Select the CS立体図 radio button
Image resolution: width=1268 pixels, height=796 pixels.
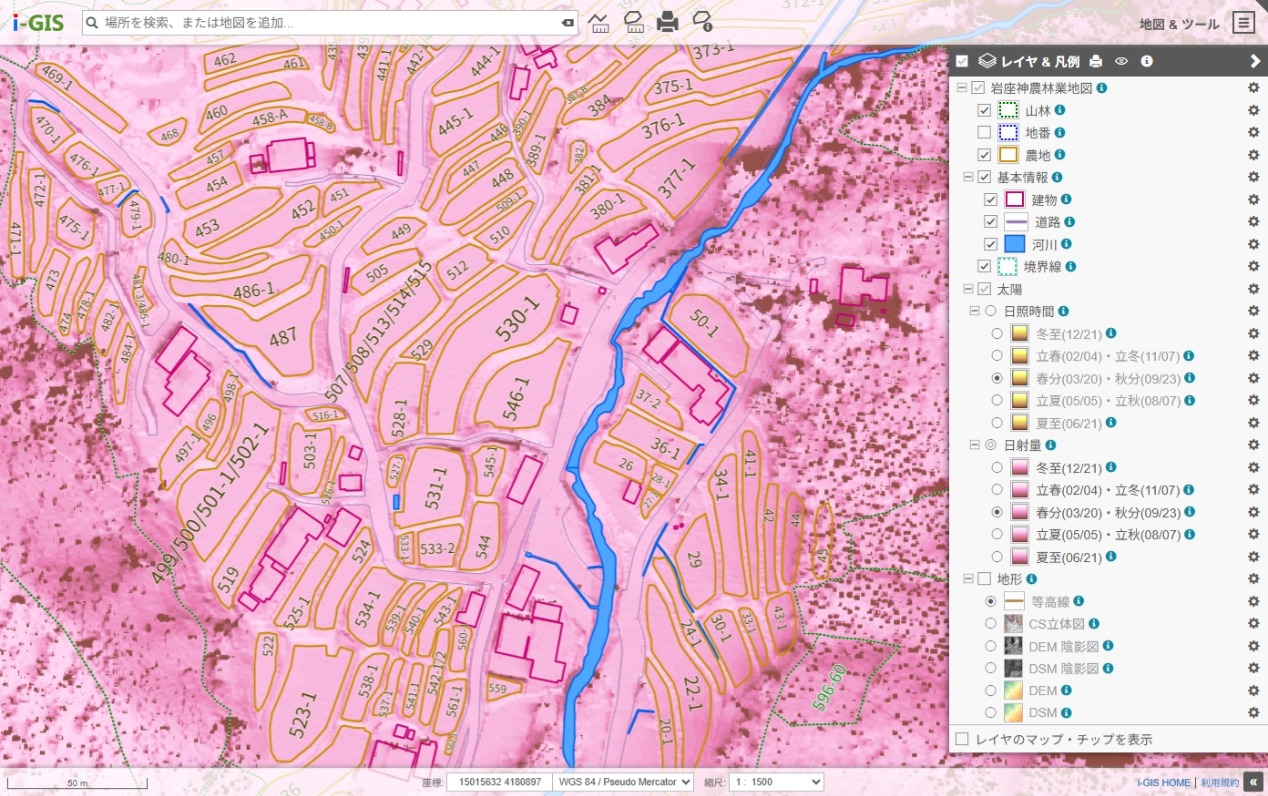click(x=991, y=623)
